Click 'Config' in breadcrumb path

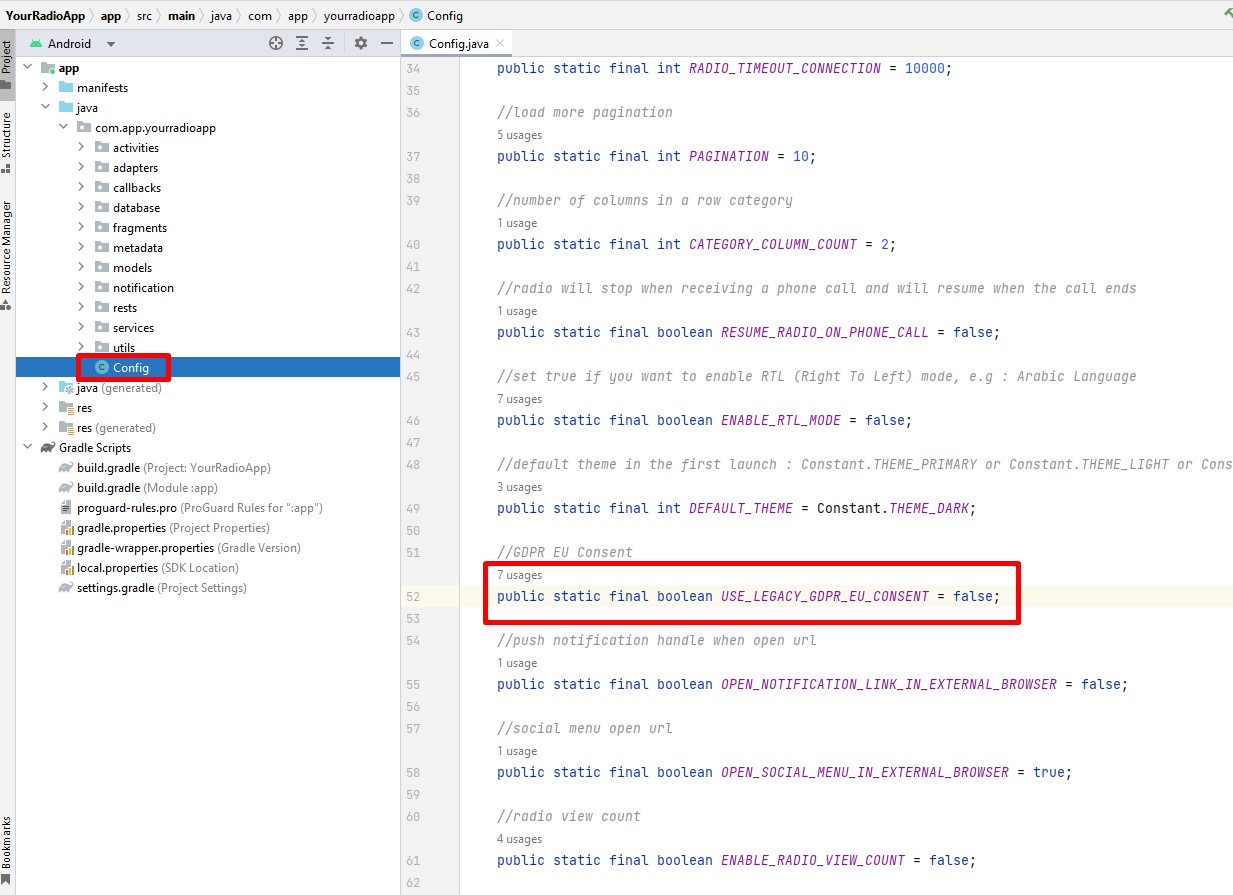coord(445,15)
